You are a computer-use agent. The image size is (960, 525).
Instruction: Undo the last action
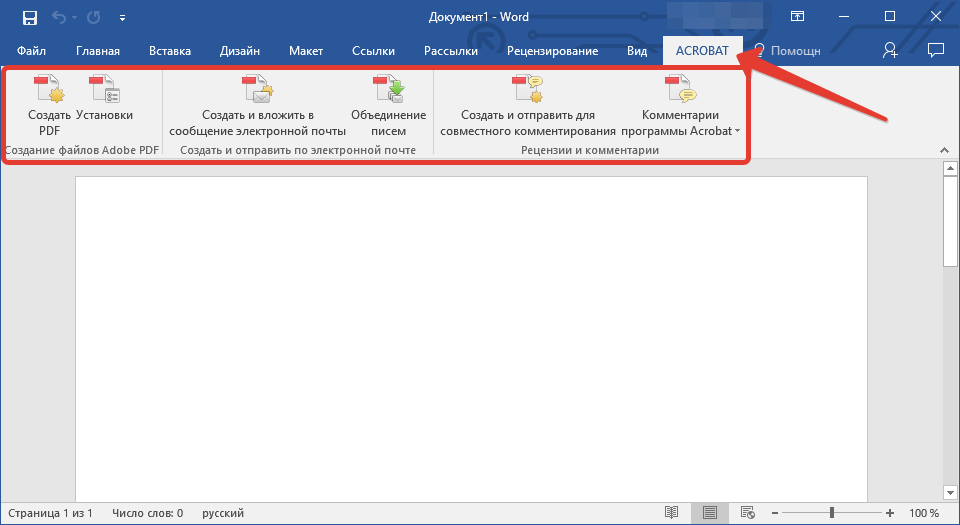coord(59,17)
